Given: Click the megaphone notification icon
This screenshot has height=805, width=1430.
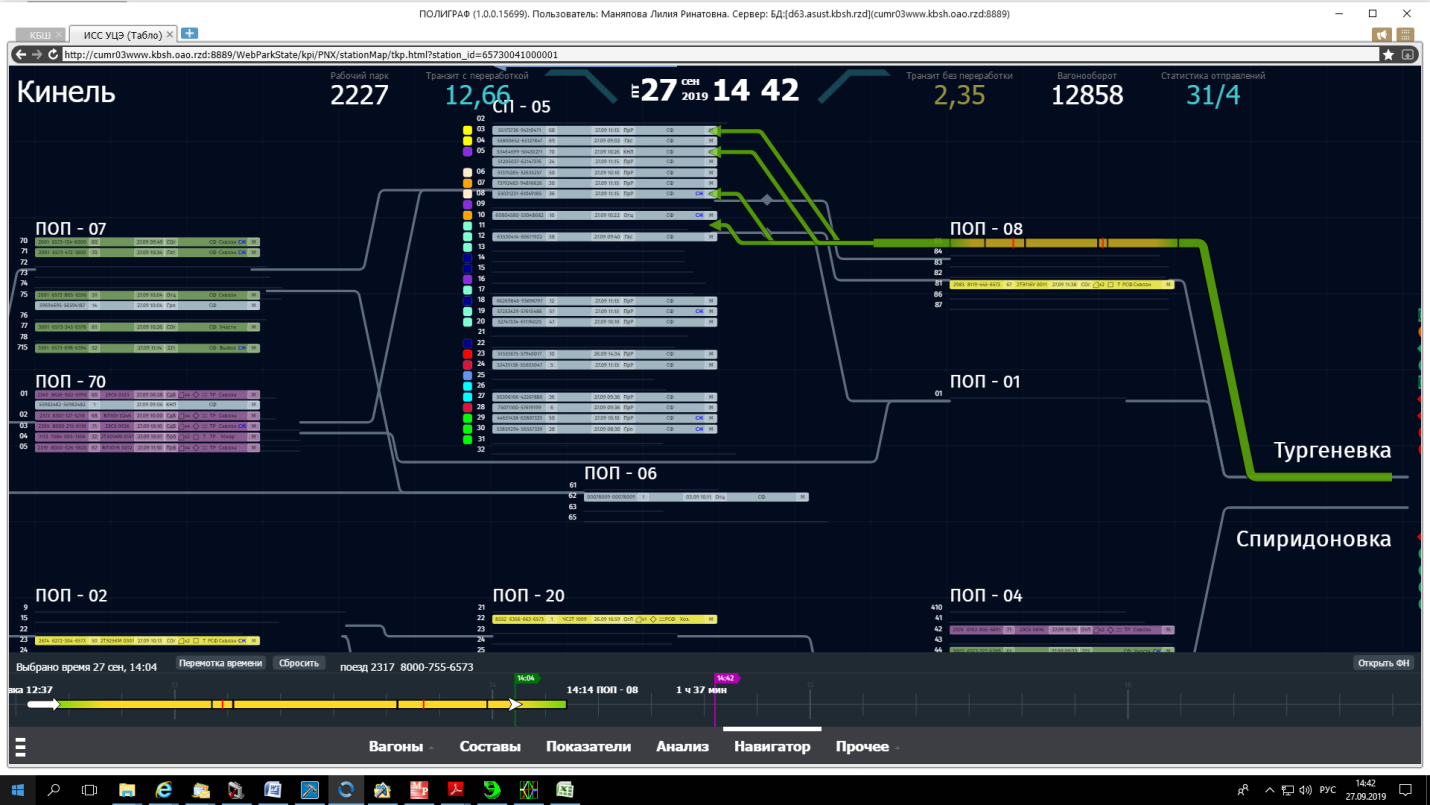Looking at the screenshot, I should 1383,34.
